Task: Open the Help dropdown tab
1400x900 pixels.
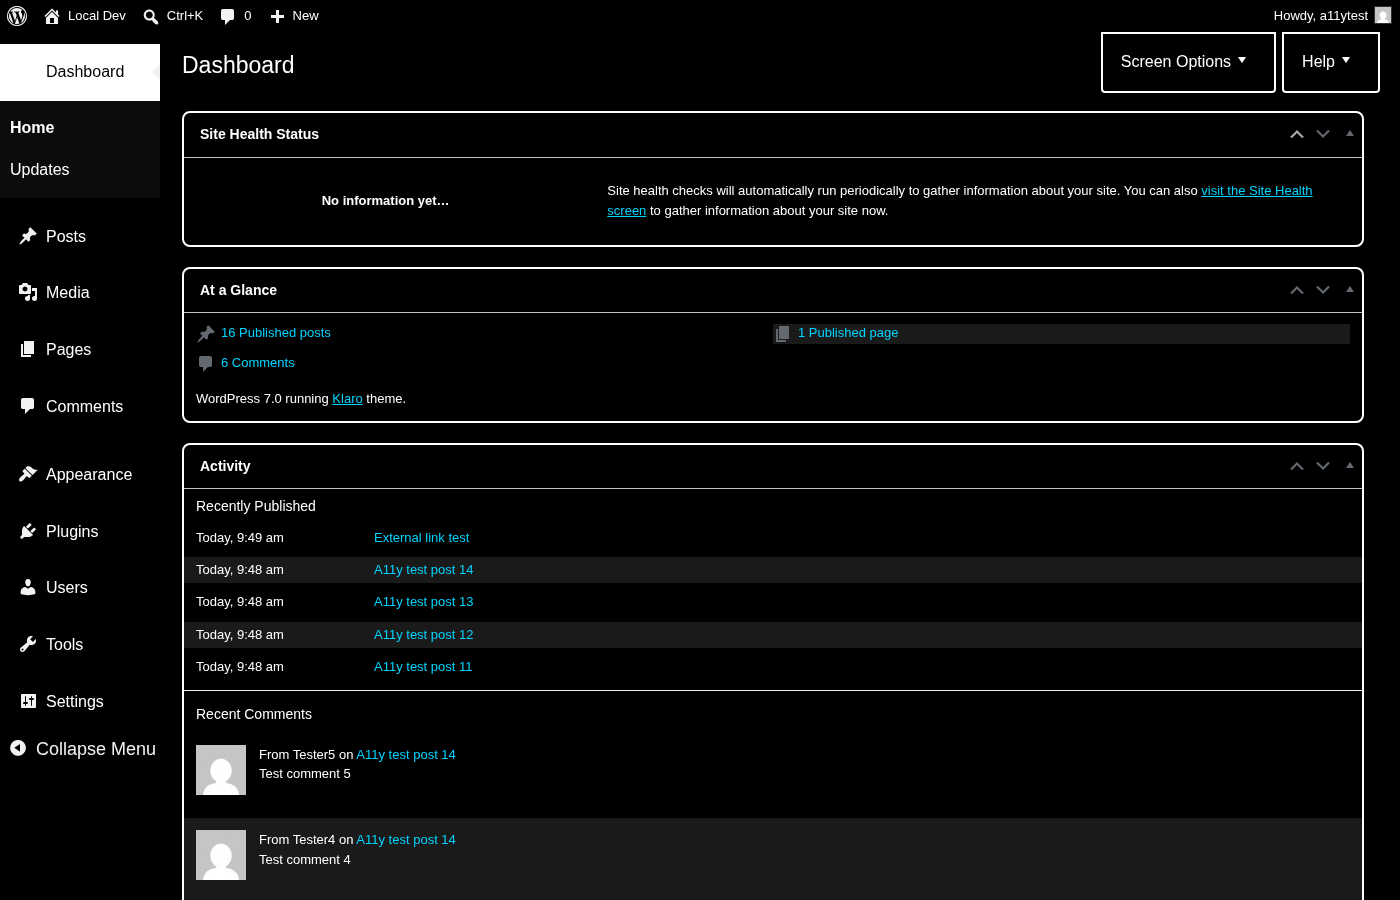Action: click(x=1330, y=62)
